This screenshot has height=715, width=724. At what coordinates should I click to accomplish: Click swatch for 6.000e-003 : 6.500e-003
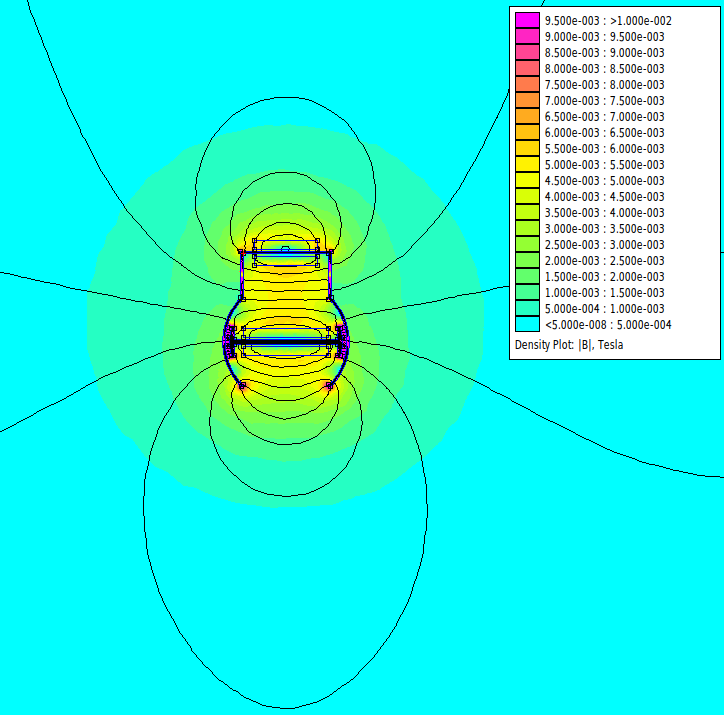click(x=527, y=132)
